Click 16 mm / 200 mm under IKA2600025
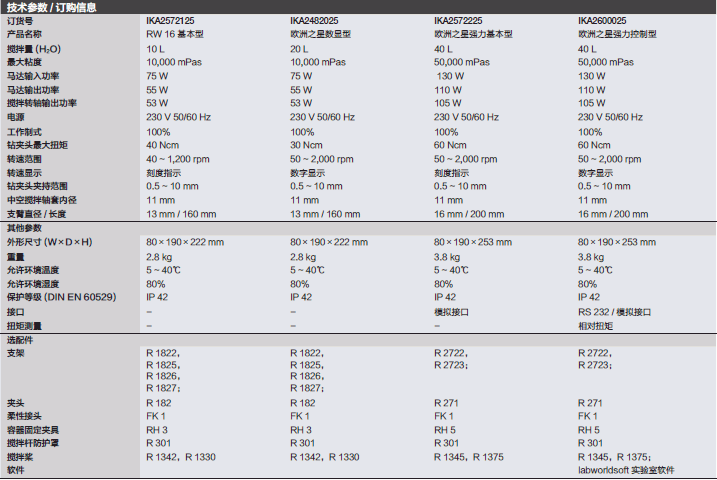 coord(613,214)
